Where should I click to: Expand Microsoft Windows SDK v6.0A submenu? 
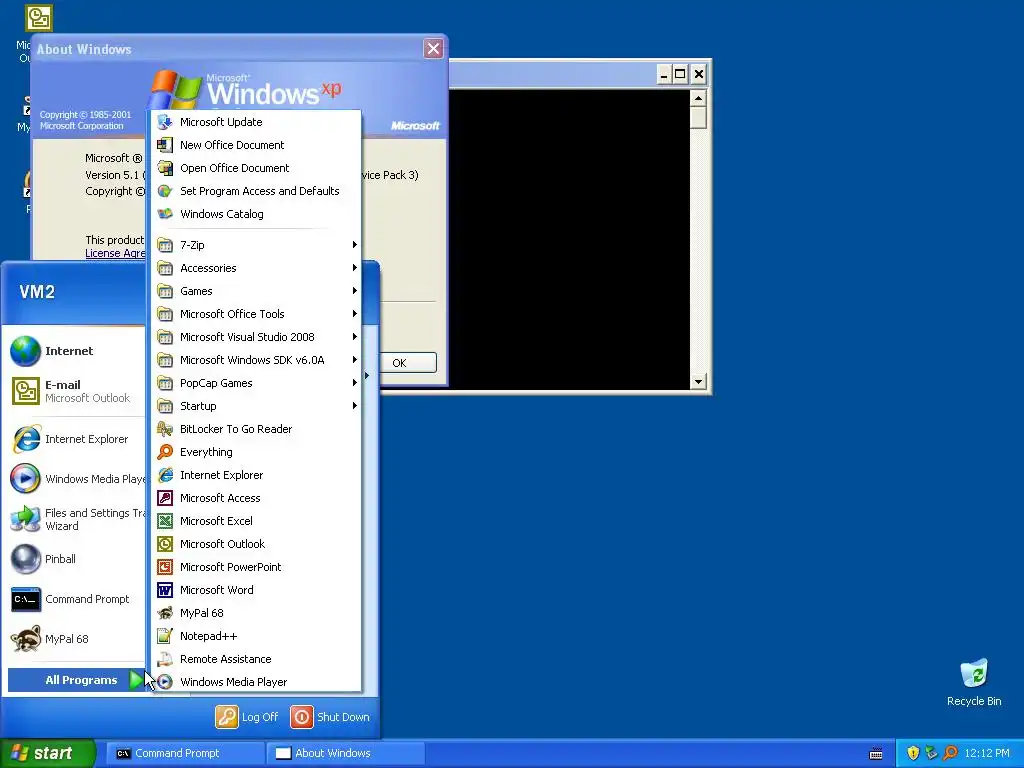[x=257, y=360]
